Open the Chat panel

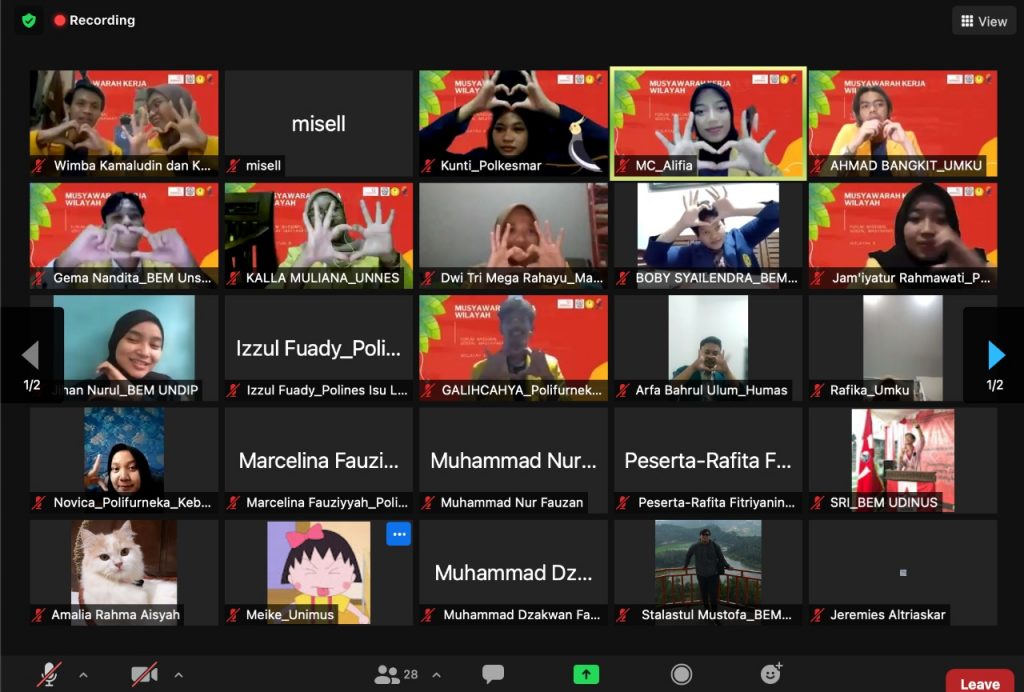(493, 675)
